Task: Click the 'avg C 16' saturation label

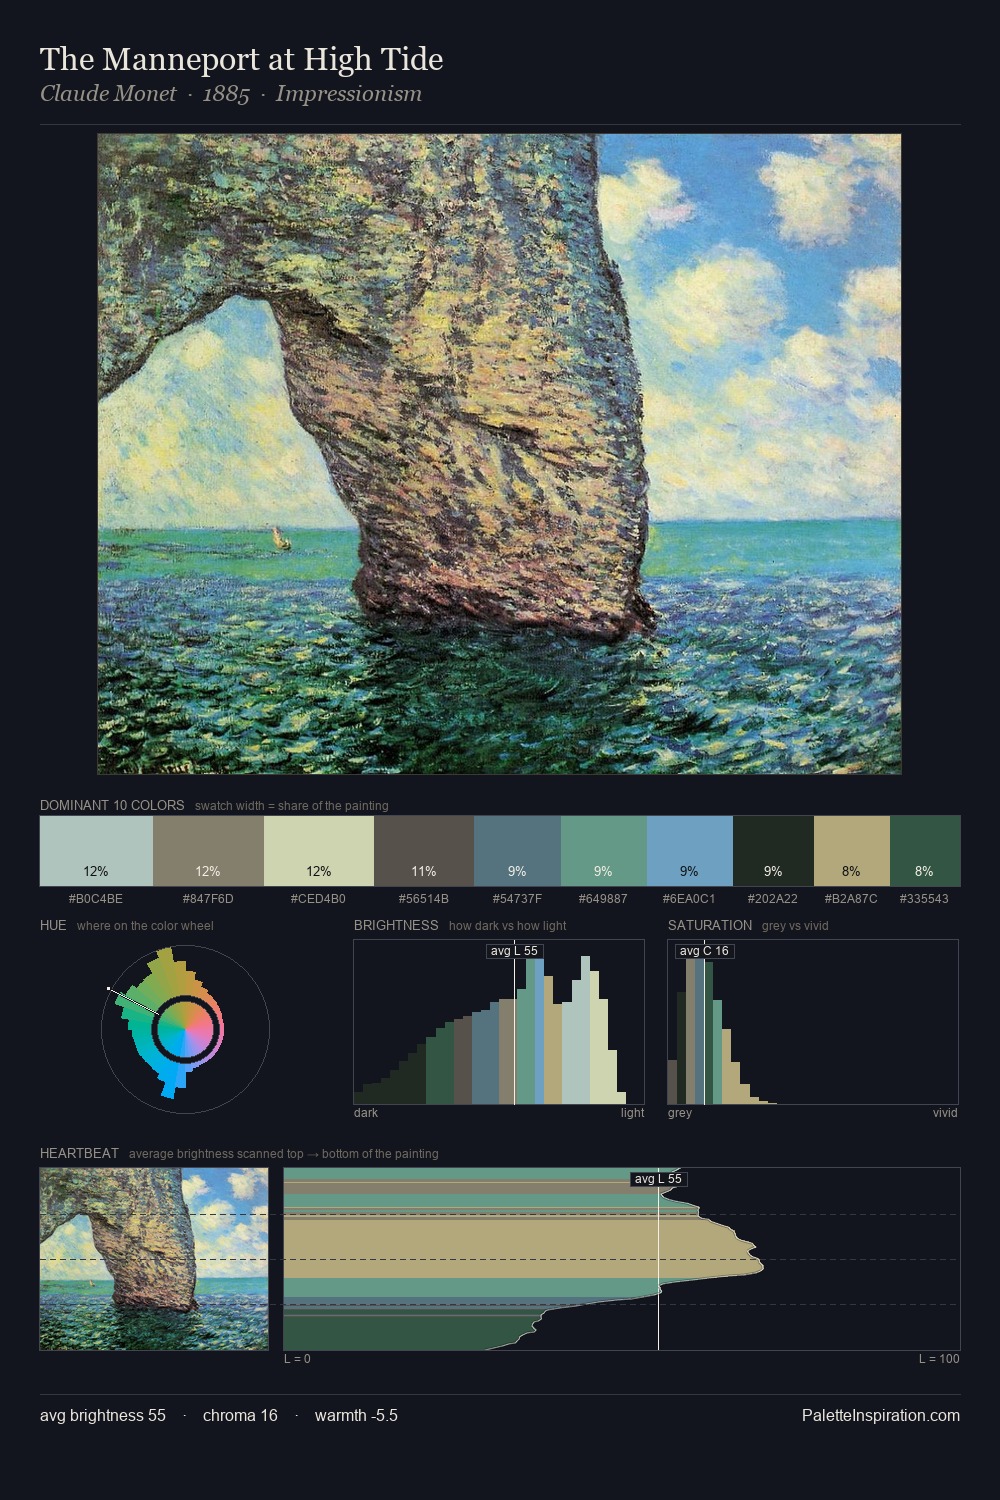Action: (x=704, y=951)
